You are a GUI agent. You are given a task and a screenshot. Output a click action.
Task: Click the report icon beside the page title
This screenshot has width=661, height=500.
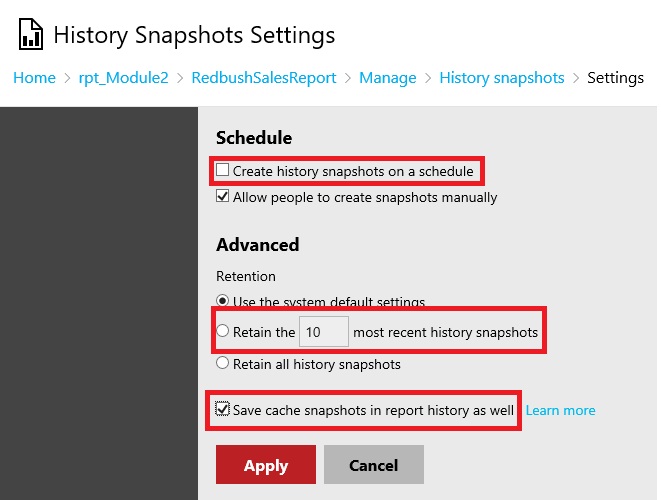pos(31,35)
